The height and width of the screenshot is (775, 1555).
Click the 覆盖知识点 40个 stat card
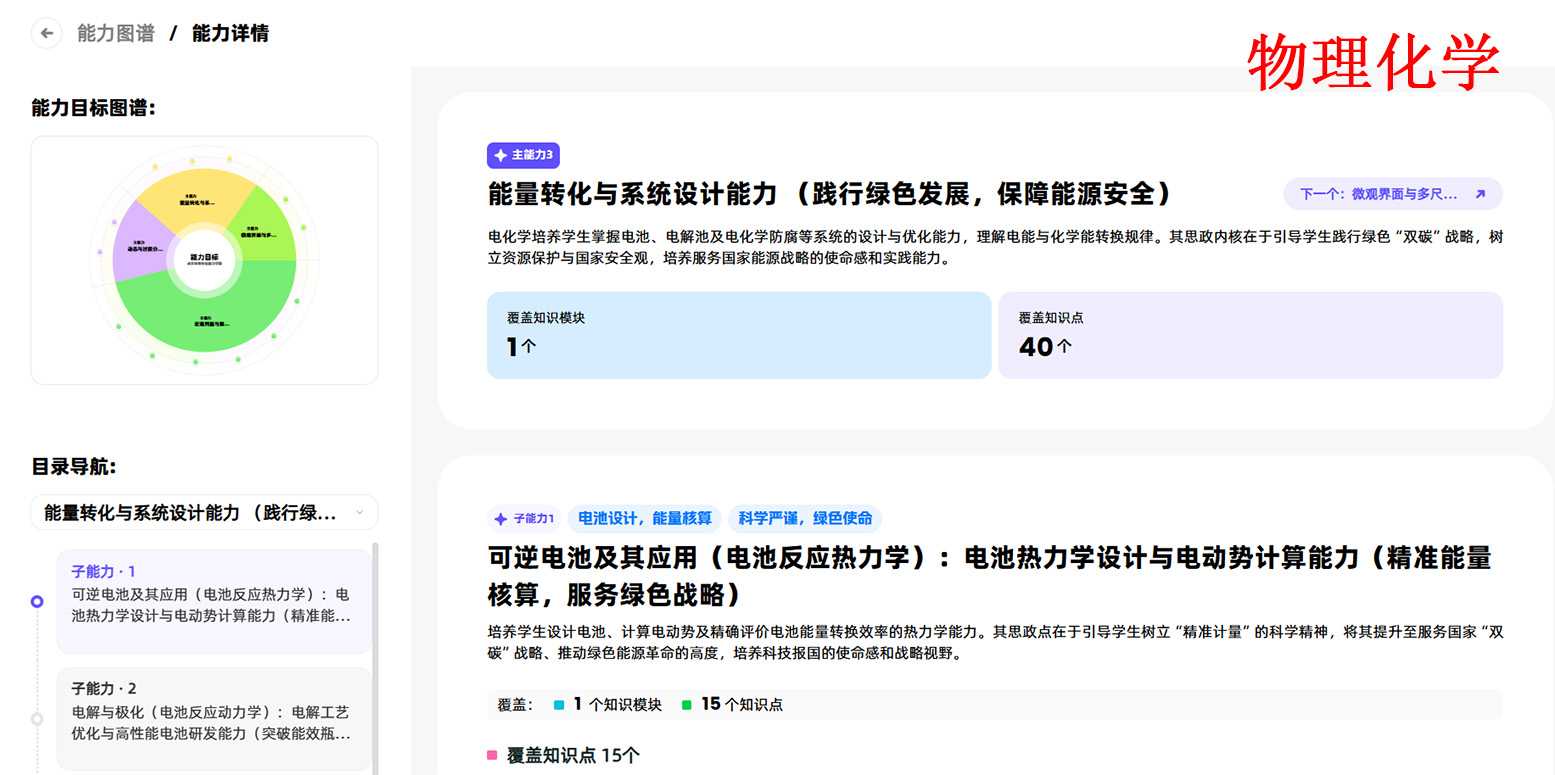coord(1249,335)
